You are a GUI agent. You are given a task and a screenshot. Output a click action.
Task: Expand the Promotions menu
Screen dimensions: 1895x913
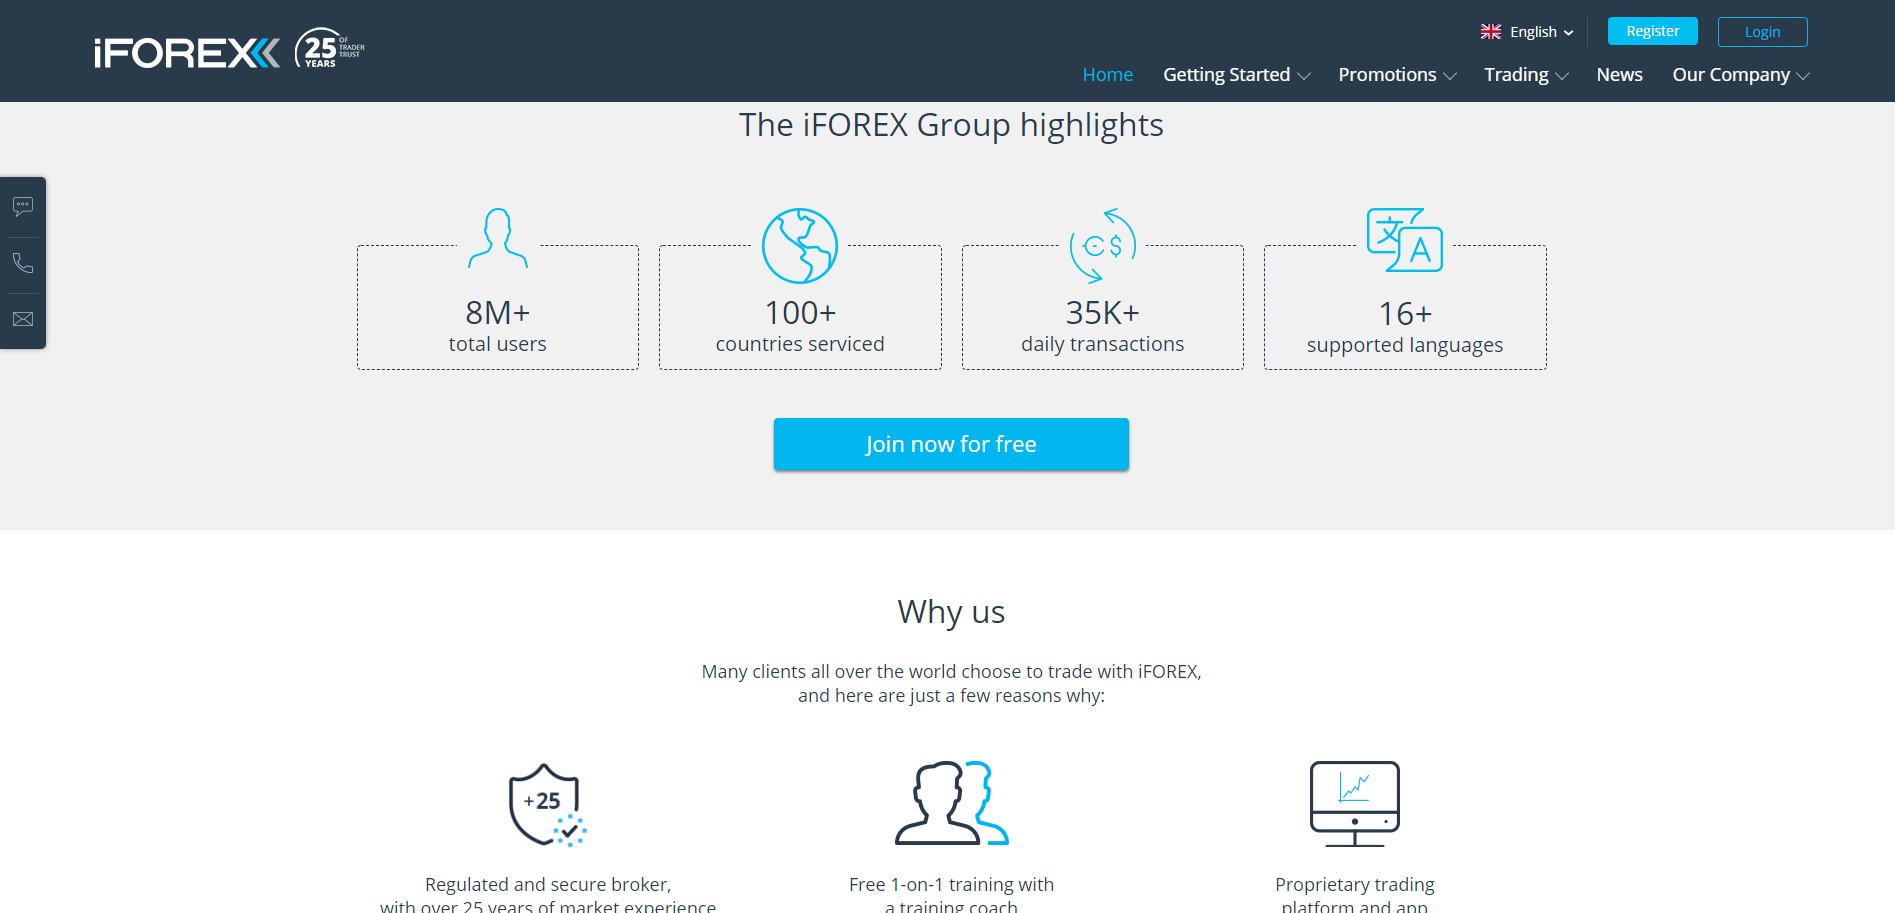[1397, 75]
